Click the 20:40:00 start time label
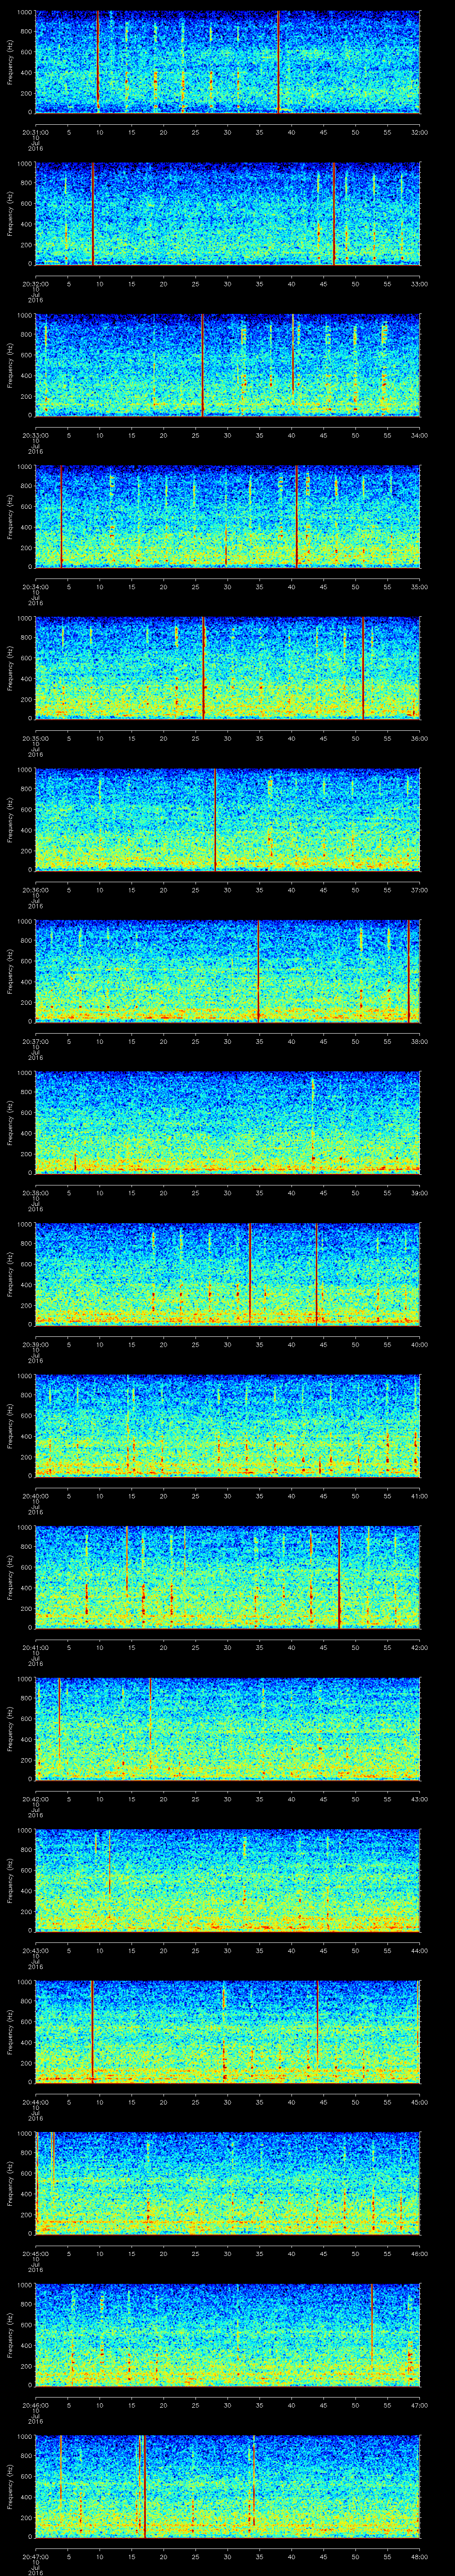The width and height of the screenshot is (455, 2576). point(35,1496)
